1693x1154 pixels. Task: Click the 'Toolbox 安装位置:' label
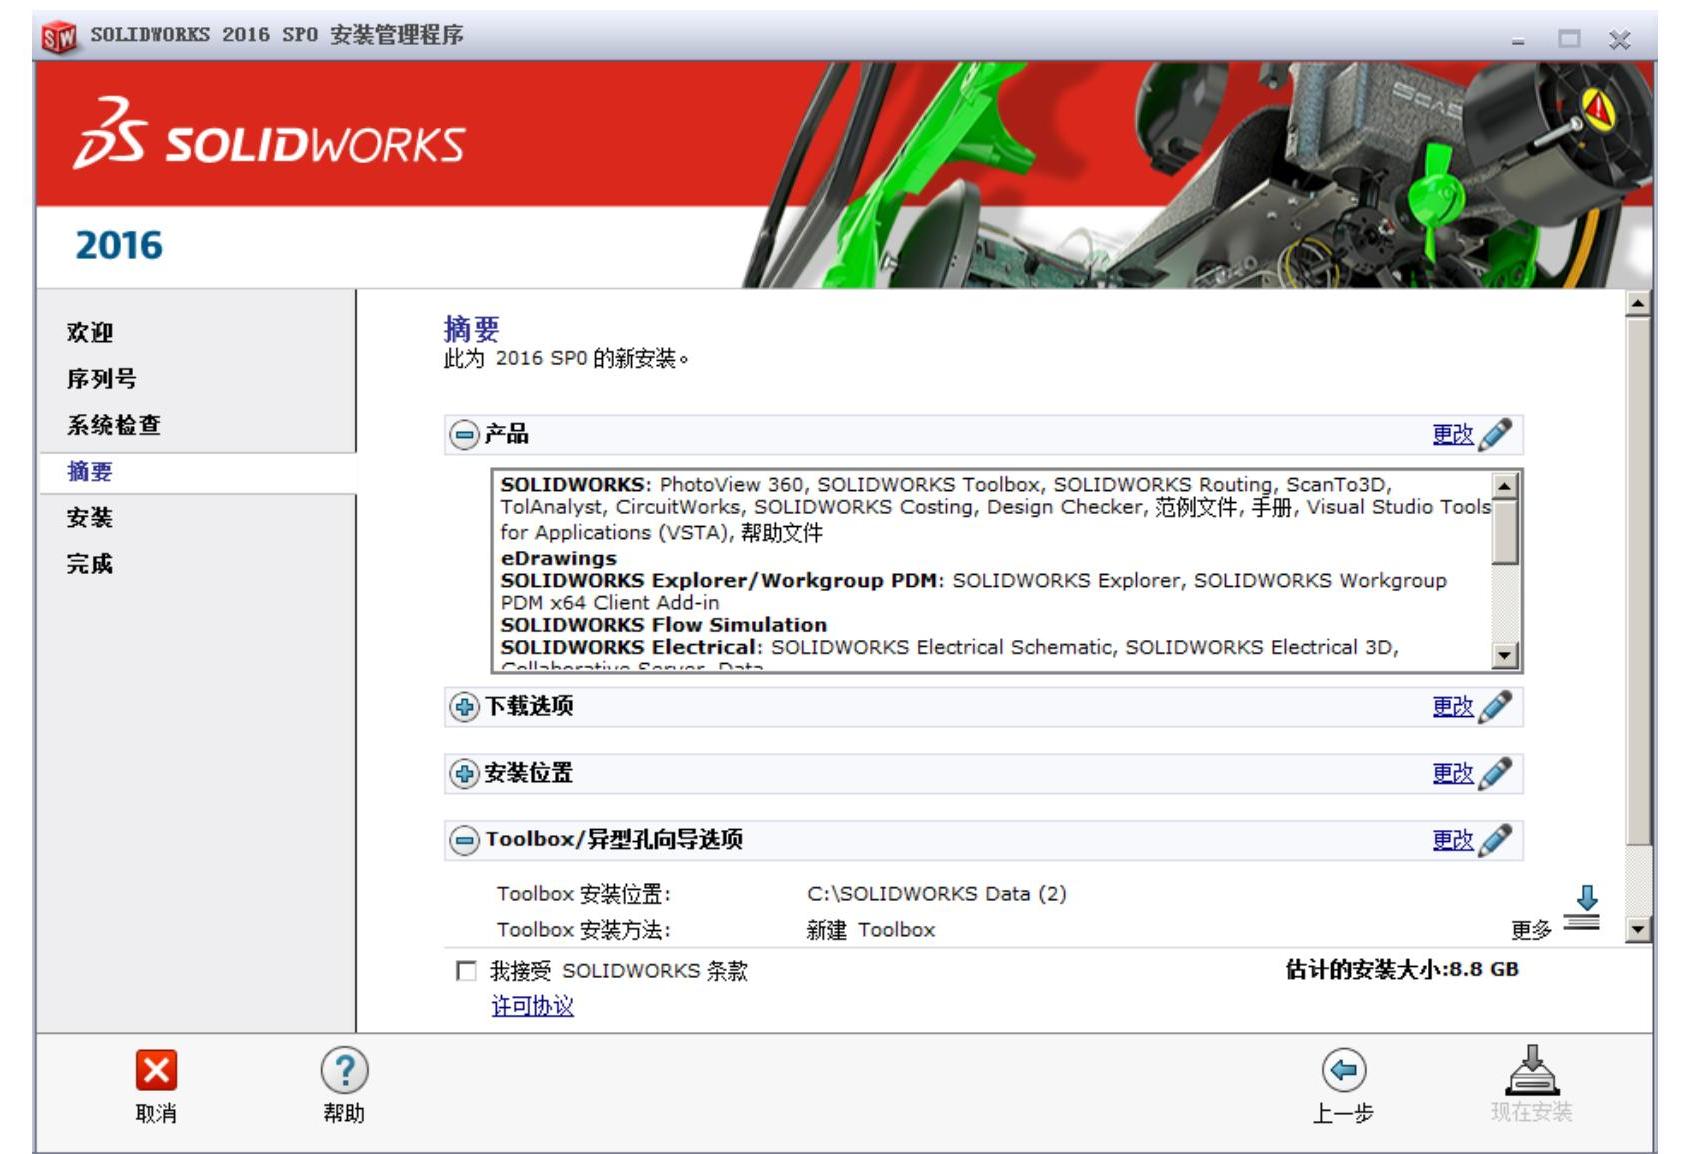coord(584,894)
